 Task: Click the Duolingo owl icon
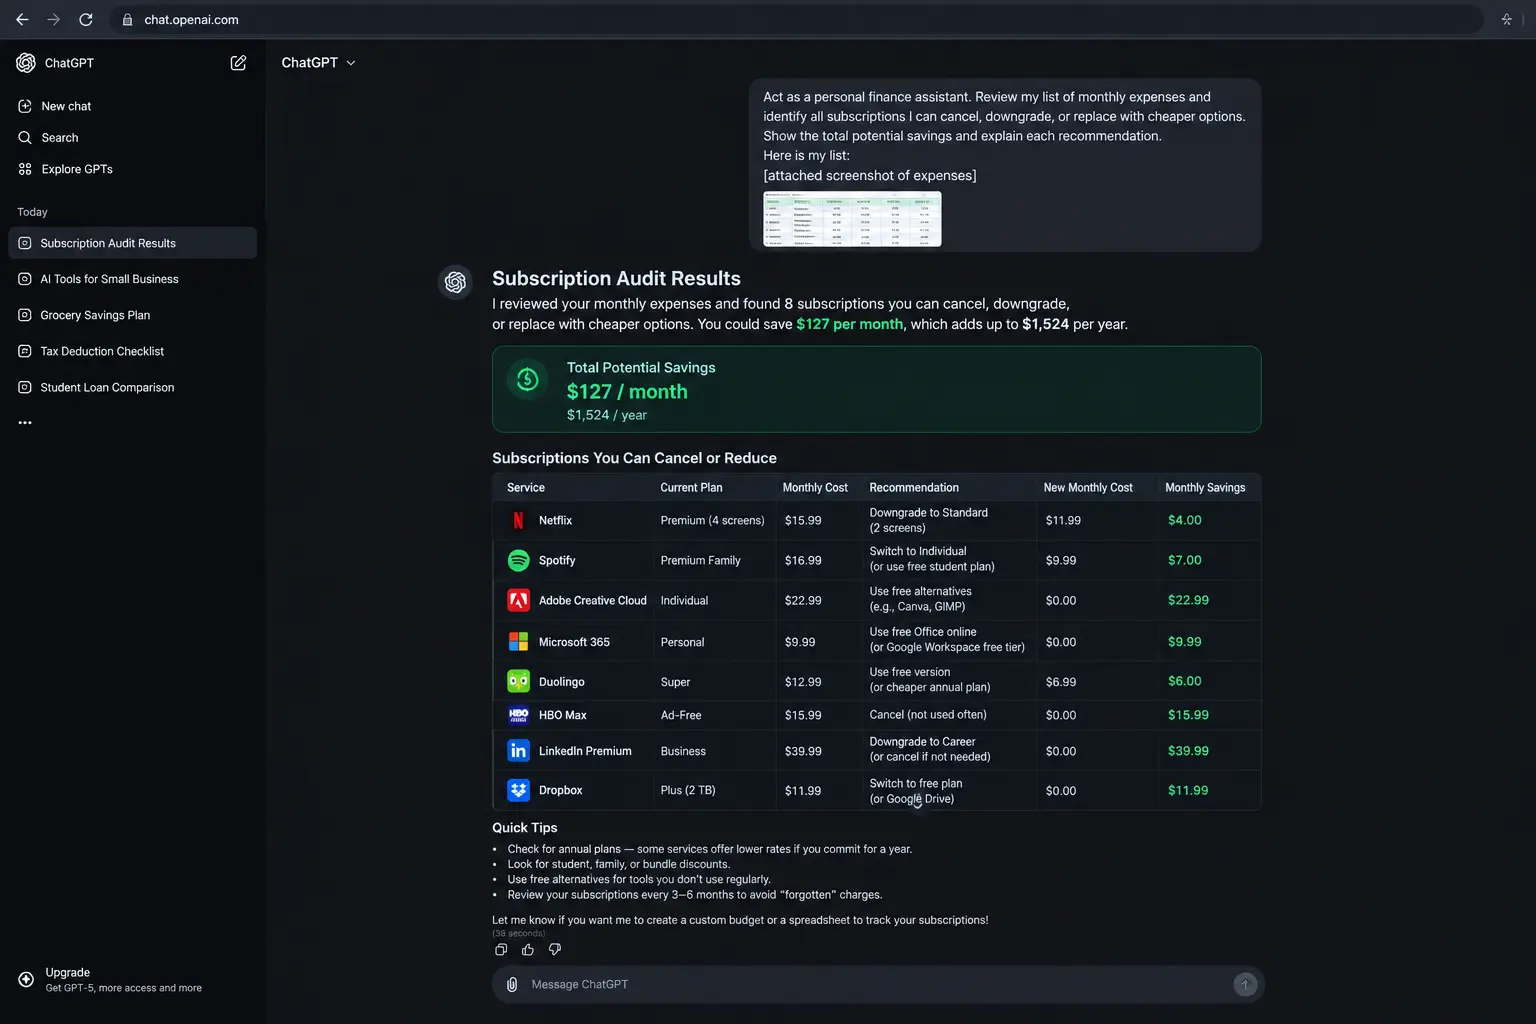tap(518, 682)
